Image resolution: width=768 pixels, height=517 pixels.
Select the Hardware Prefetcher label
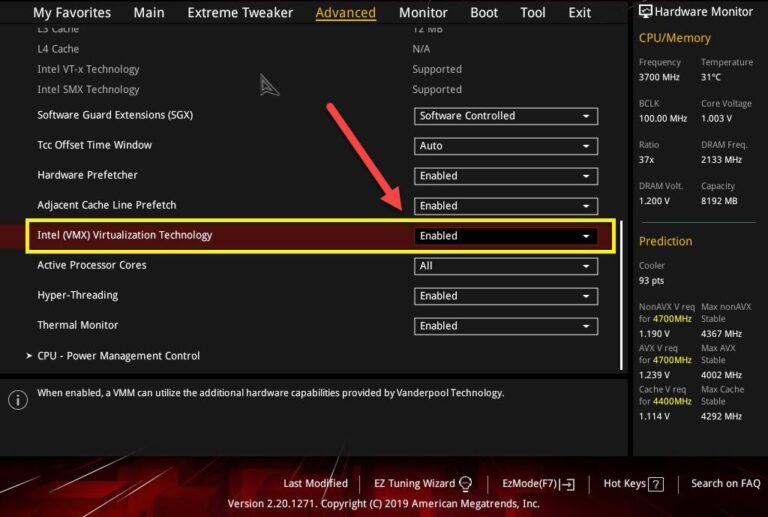87,175
